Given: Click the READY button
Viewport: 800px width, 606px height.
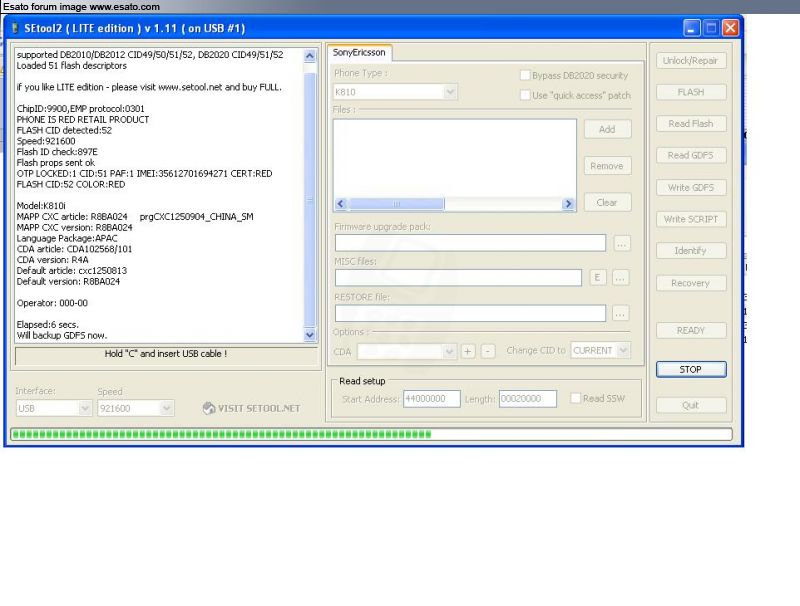Looking at the screenshot, I should coord(690,331).
